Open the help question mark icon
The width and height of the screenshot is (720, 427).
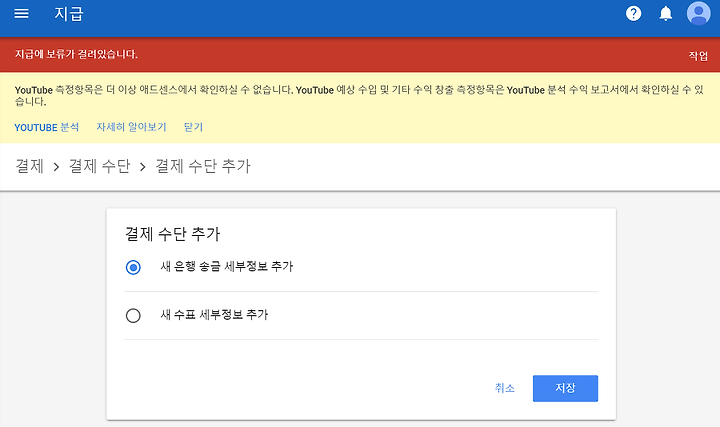click(633, 13)
